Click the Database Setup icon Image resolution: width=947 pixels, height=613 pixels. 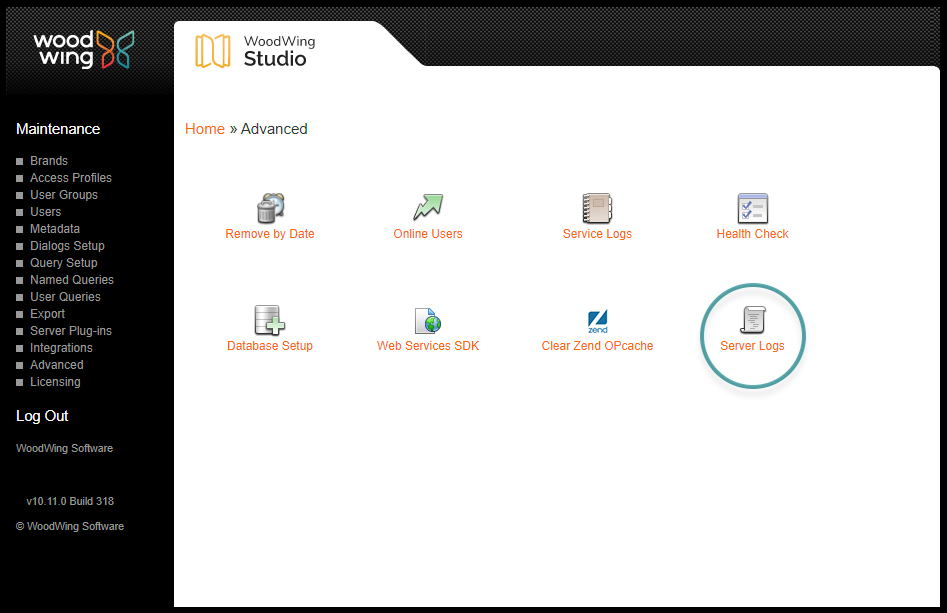point(269,320)
